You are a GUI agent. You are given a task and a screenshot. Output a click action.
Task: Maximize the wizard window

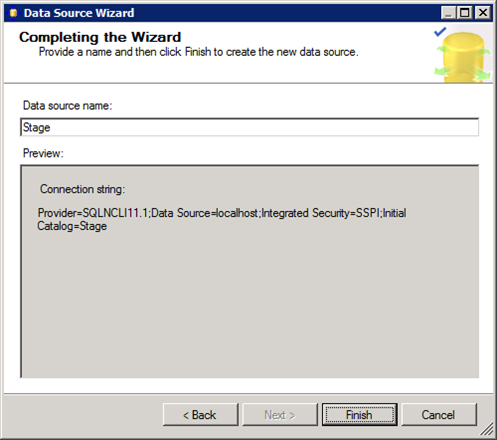(465, 13)
